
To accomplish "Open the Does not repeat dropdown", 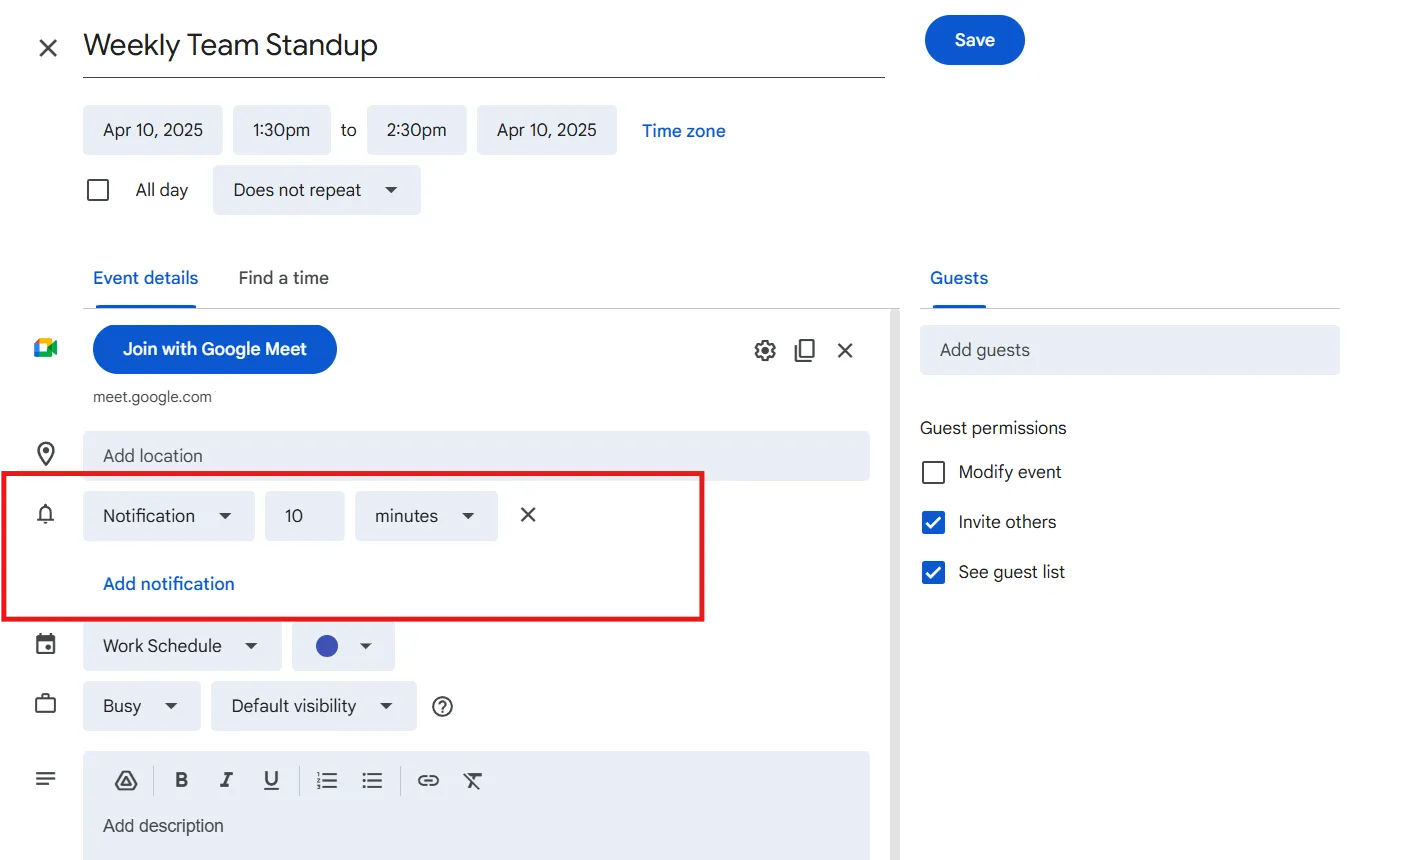I will click(x=317, y=190).
